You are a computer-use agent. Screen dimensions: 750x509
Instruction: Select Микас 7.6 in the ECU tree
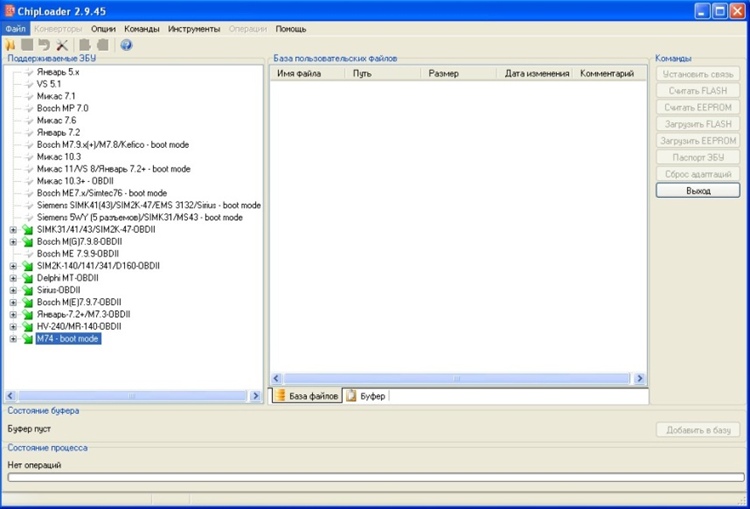(56, 120)
